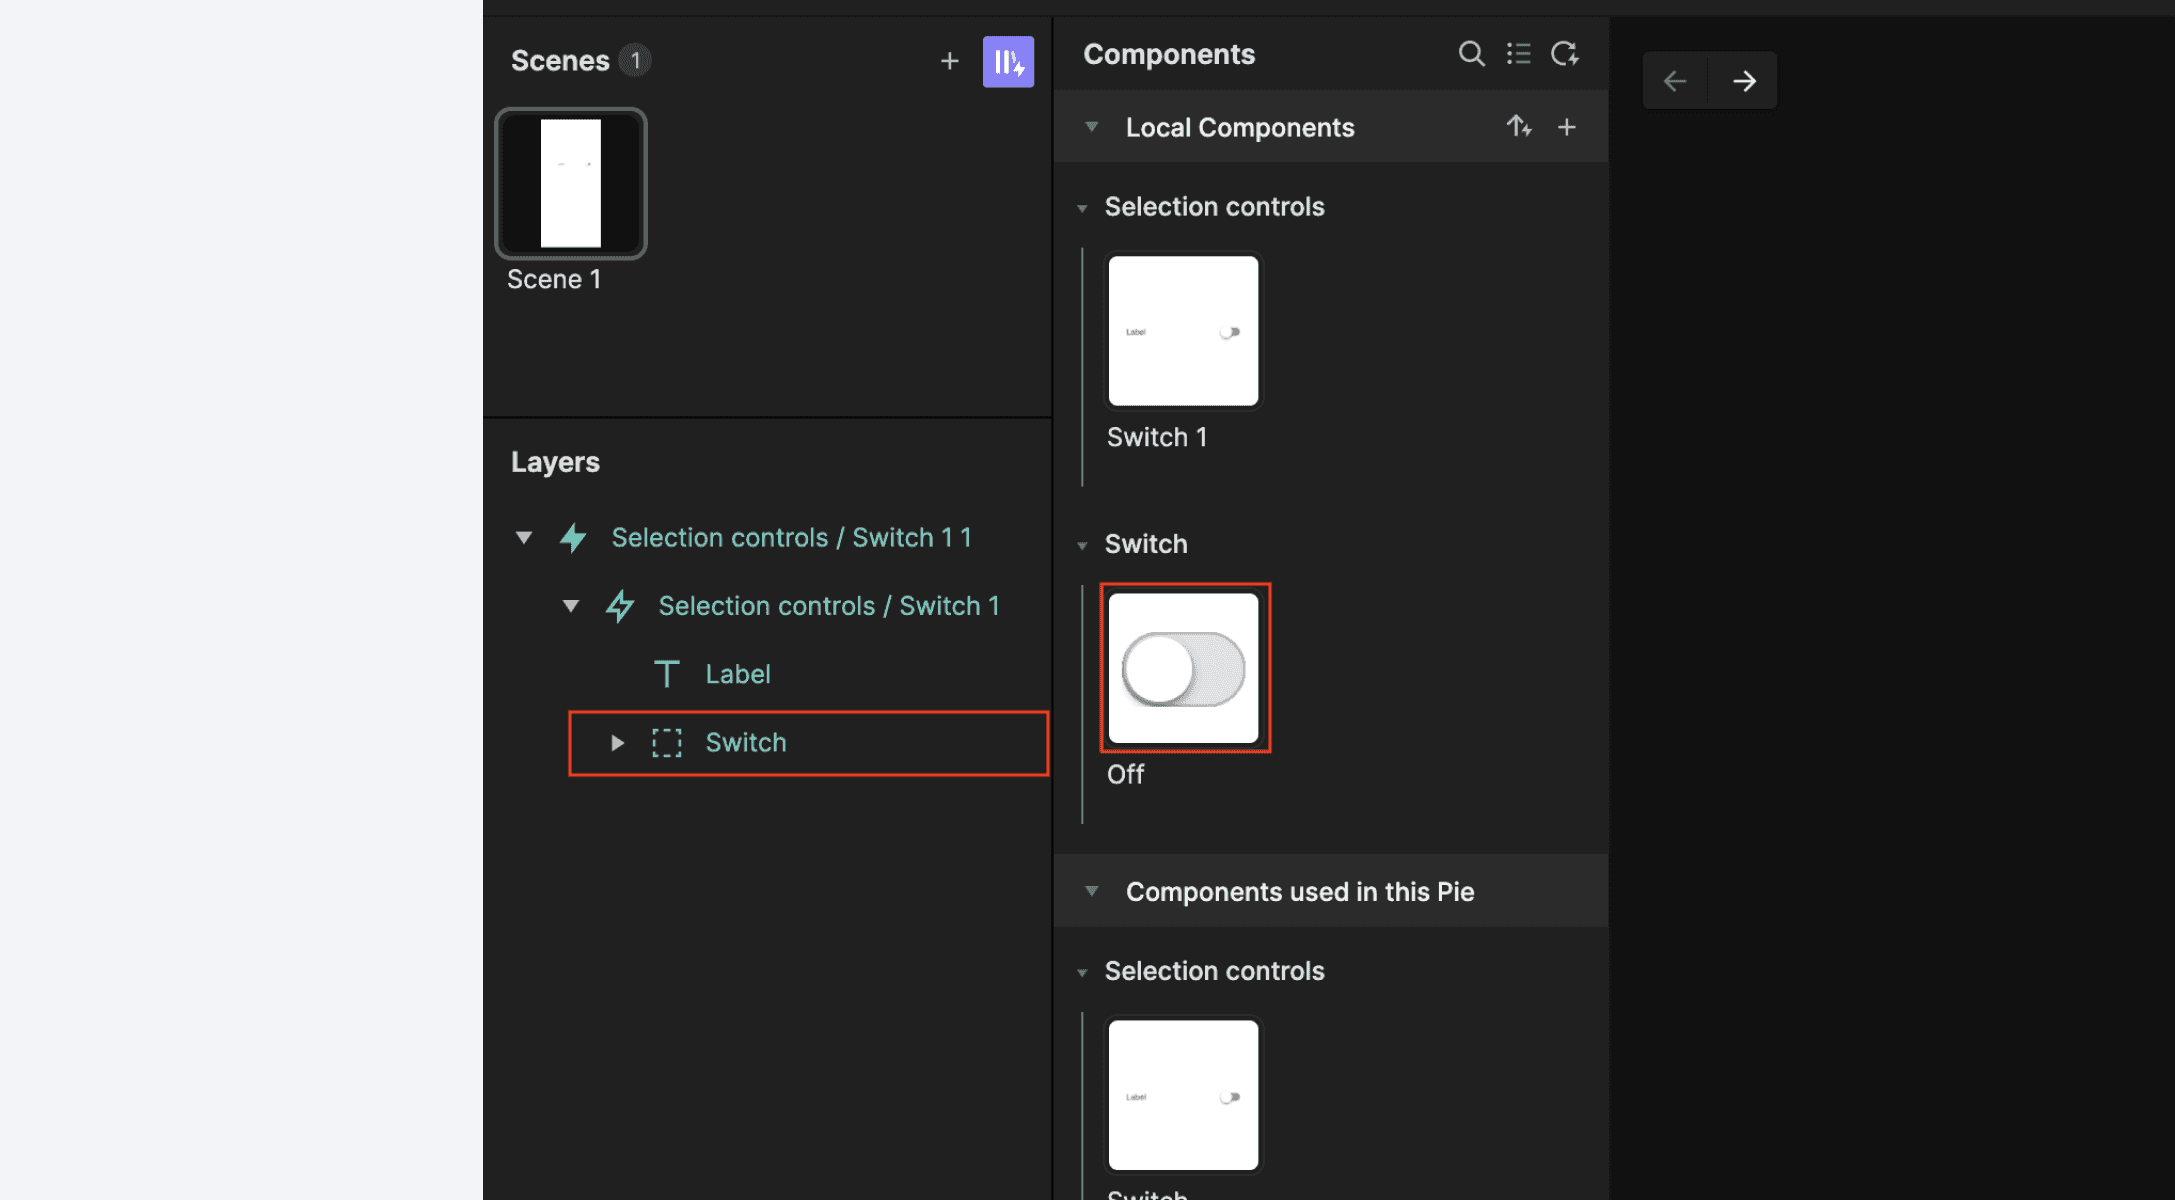Collapse Components used in this Pie
Image resolution: width=2175 pixels, height=1200 pixels.
(1091, 891)
